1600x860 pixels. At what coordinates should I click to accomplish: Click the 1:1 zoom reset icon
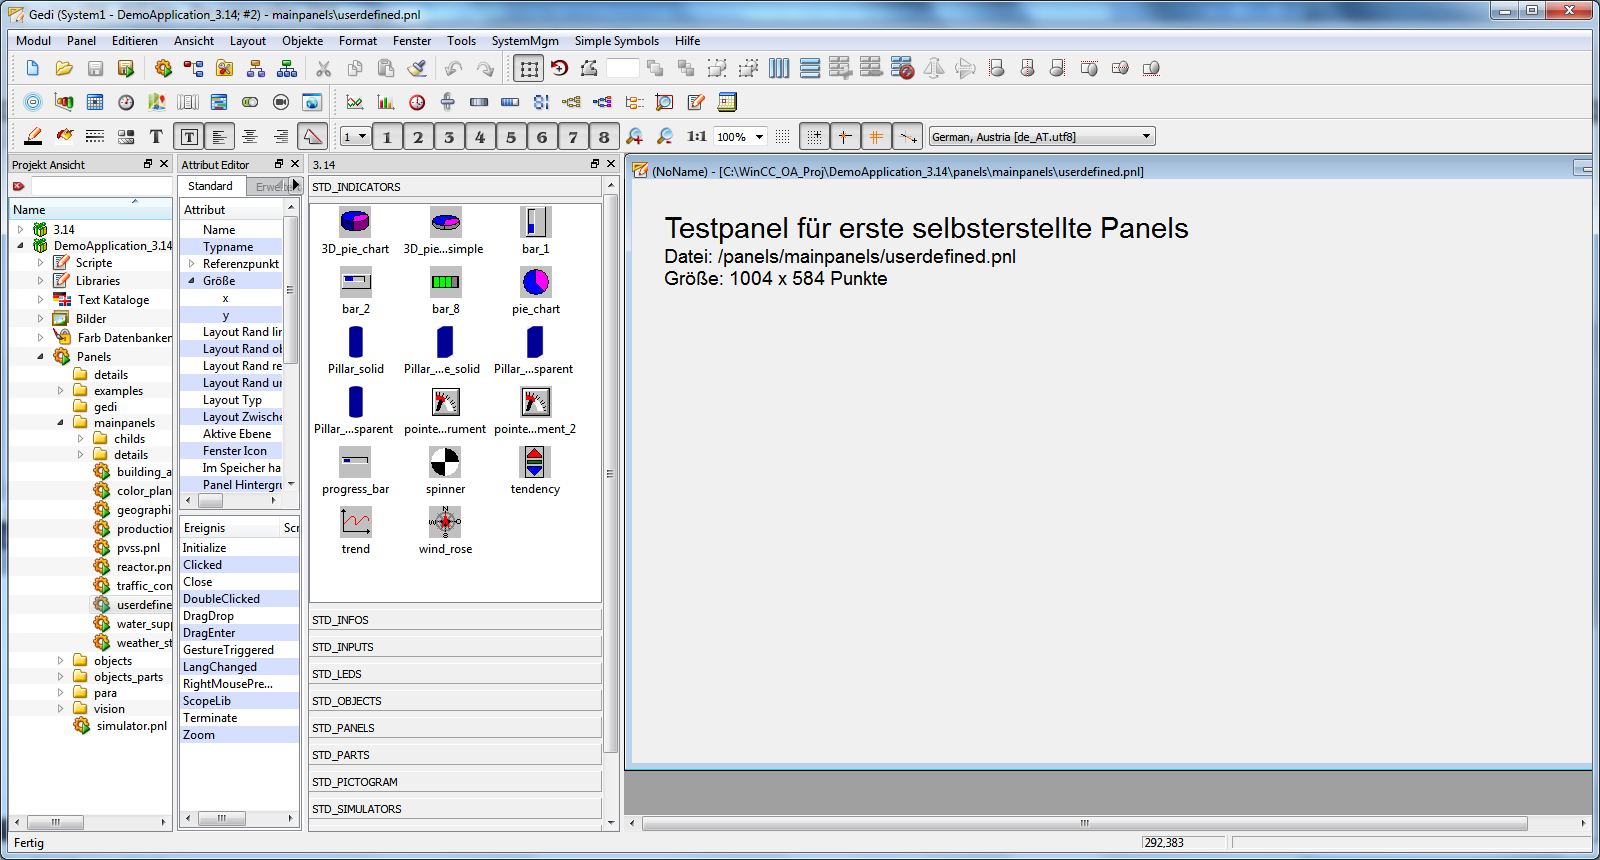696,136
